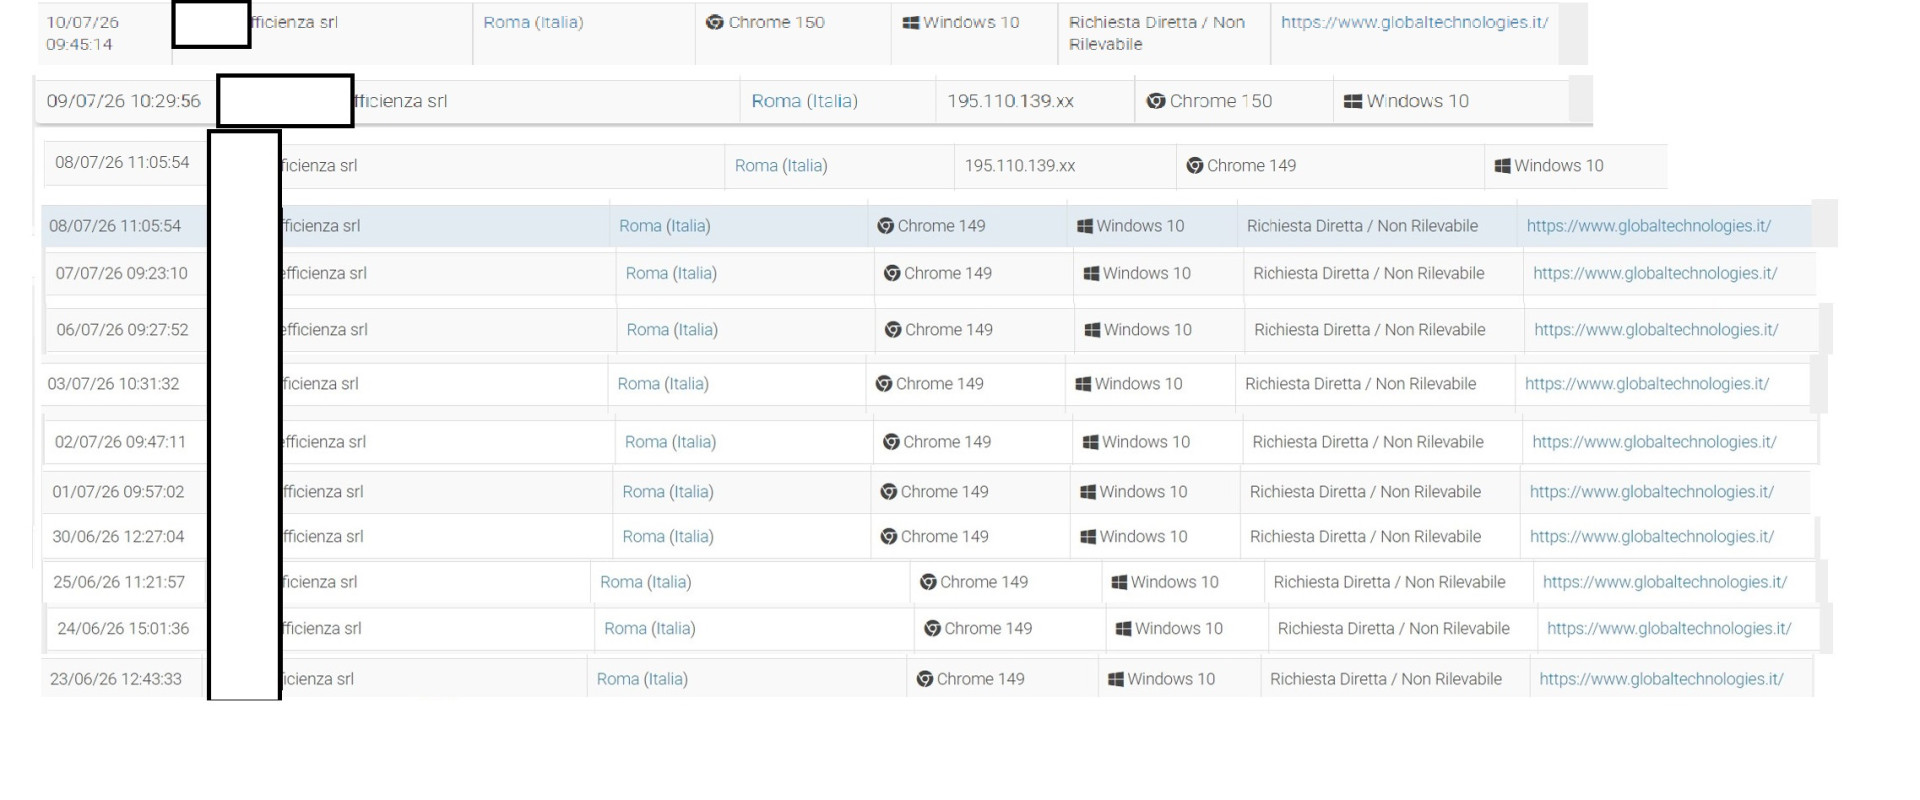Open globaltechnologies.it link in 02/07/26 row
Screen dimensions: 1920x800
(1654, 442)
